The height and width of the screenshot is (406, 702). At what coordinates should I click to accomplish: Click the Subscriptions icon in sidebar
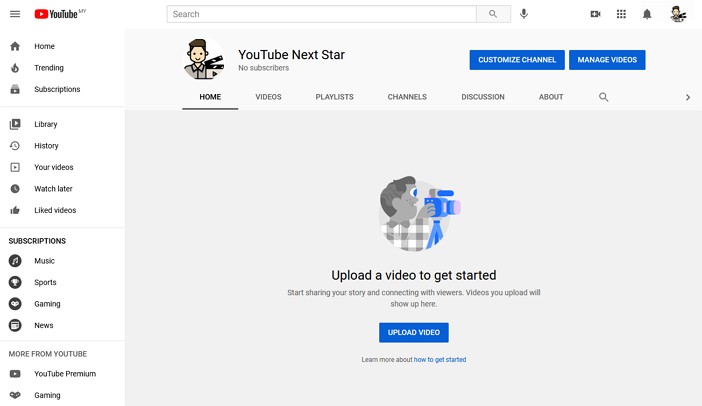[15, 89]
